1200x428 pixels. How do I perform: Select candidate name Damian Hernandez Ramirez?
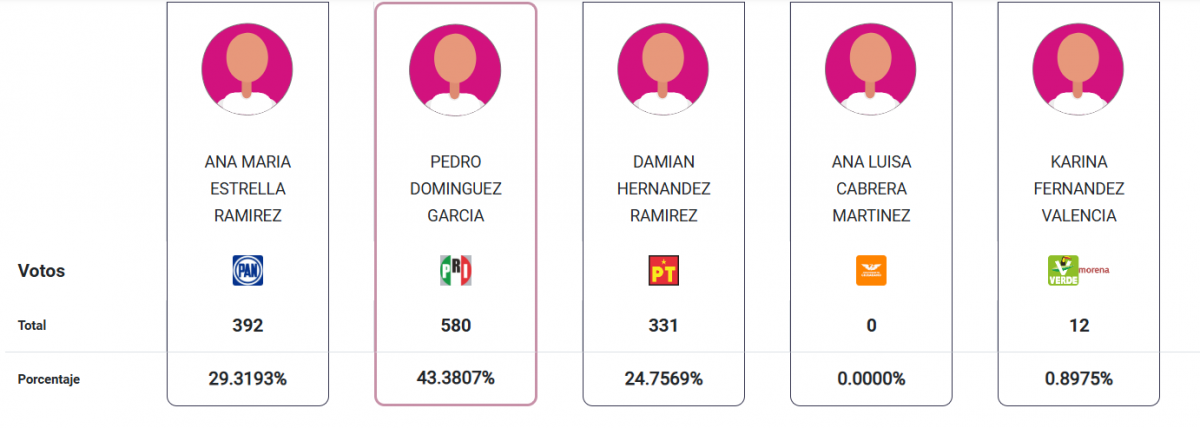pyautogui.click(x=663, y=188)
